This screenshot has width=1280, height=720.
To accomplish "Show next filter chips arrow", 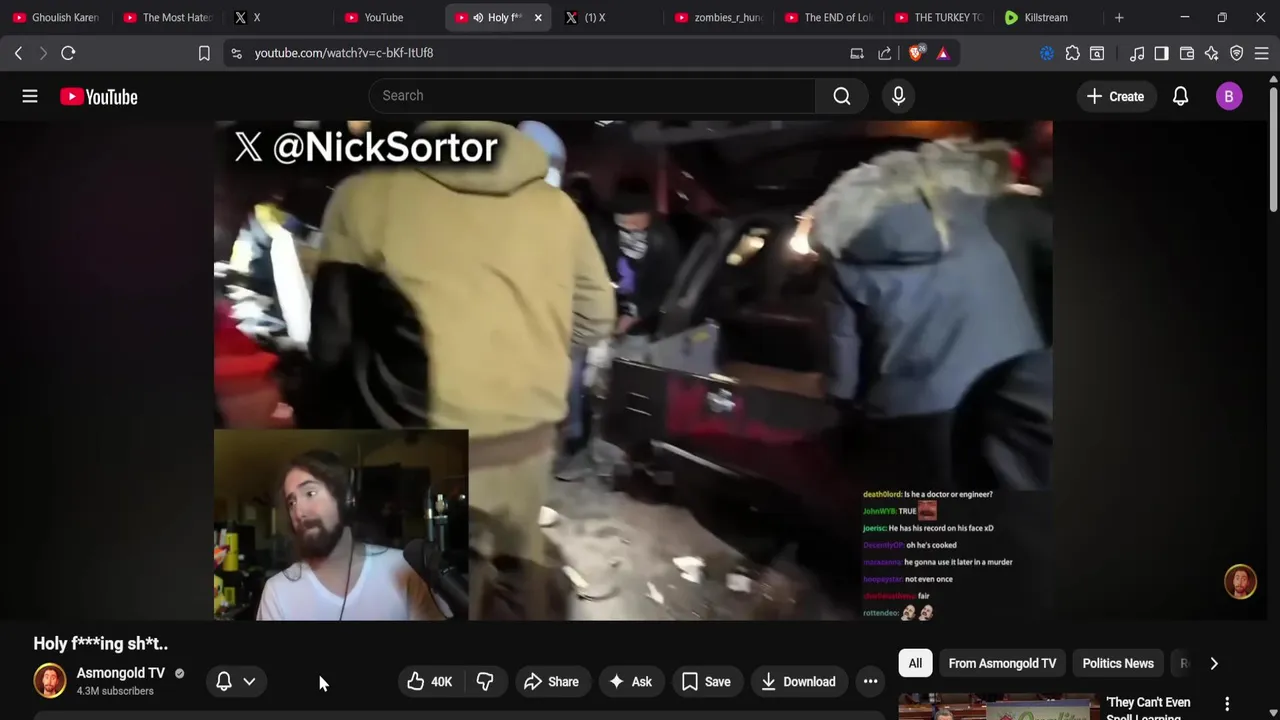I will (x=1214, y=664).
